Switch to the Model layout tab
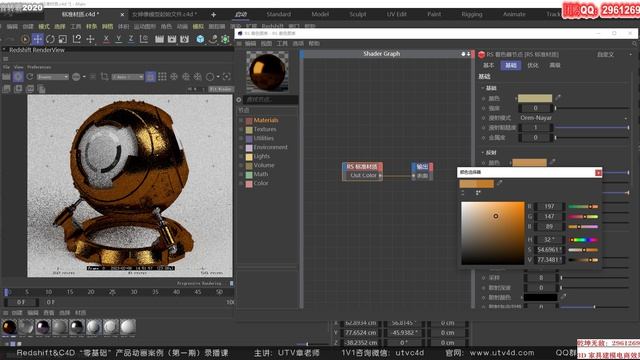The height and width of the screenshot is (360, 640). click(320, 14)
